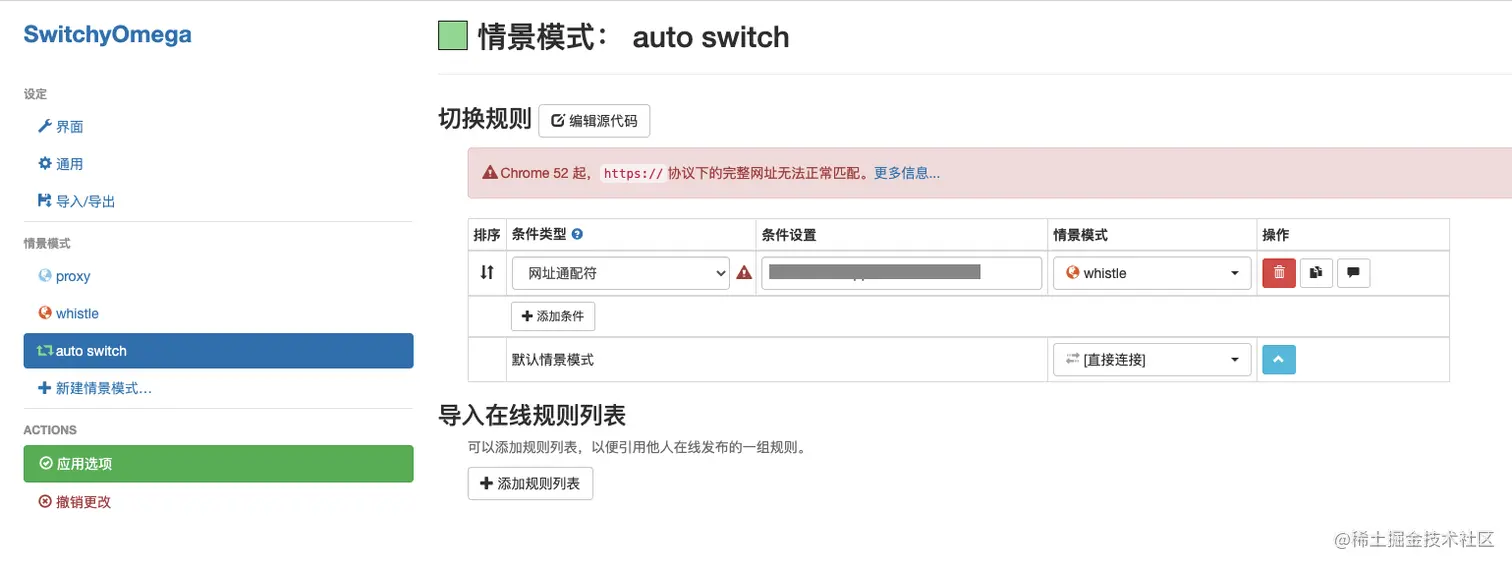
Task: Click the condition type help question icon
Action: [577, 235]
